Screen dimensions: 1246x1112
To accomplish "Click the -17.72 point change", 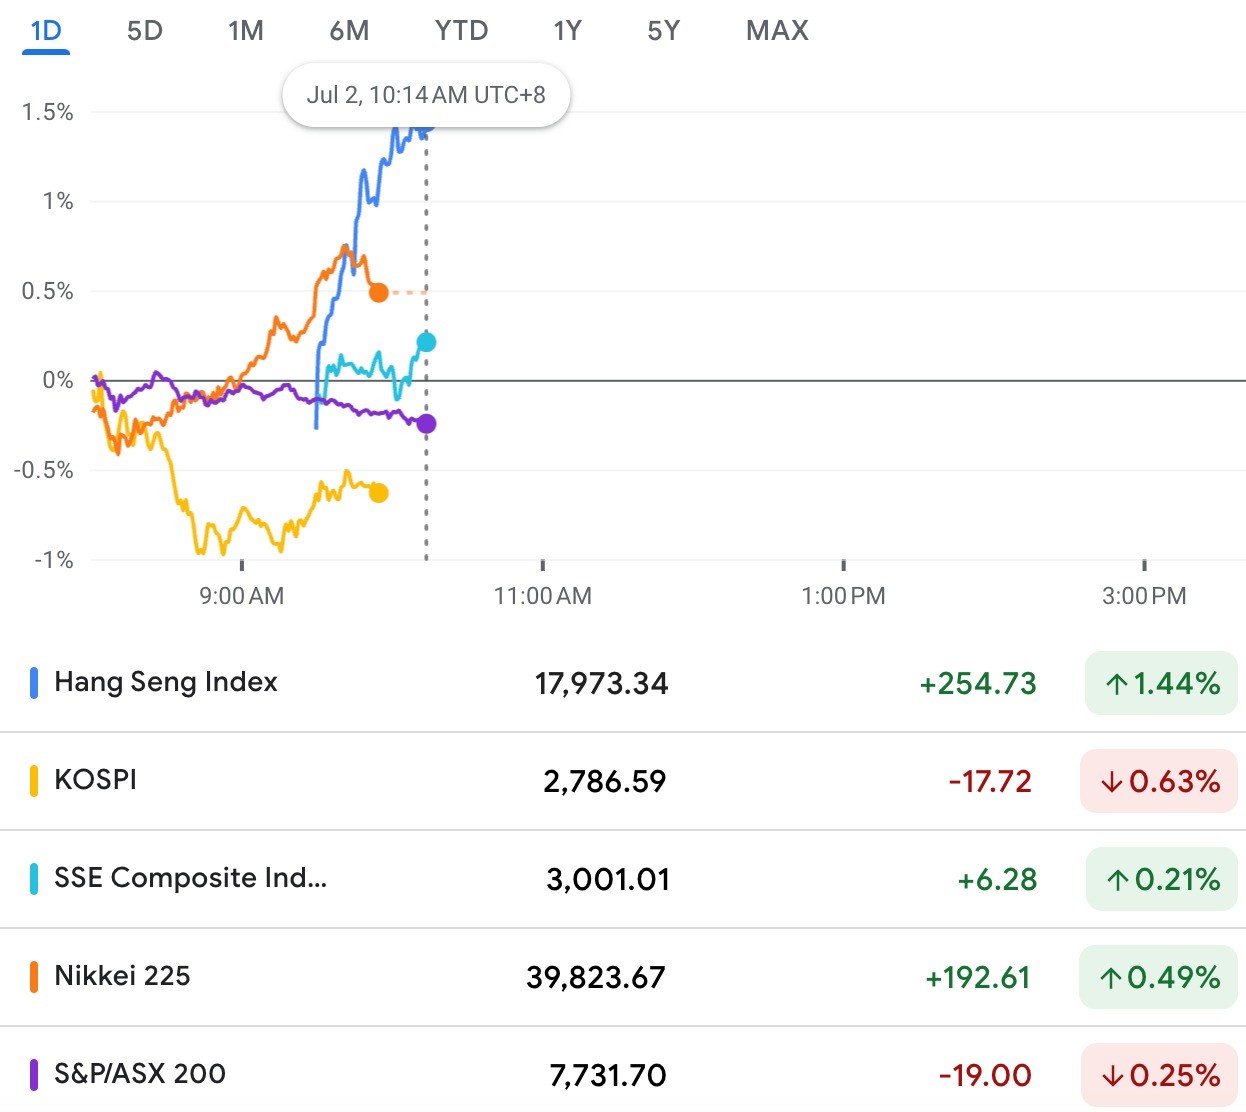I will [x=990, y=781].
